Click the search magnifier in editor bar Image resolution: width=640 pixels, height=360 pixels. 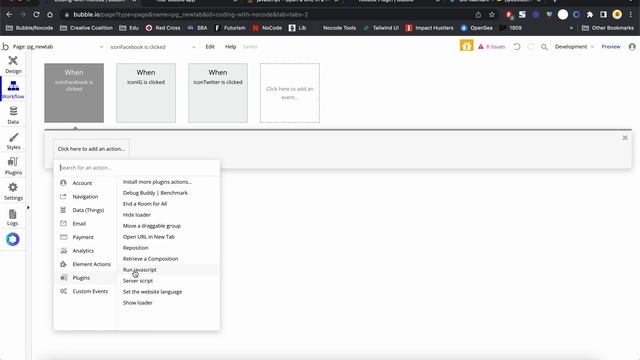click(x=544, y=47)
